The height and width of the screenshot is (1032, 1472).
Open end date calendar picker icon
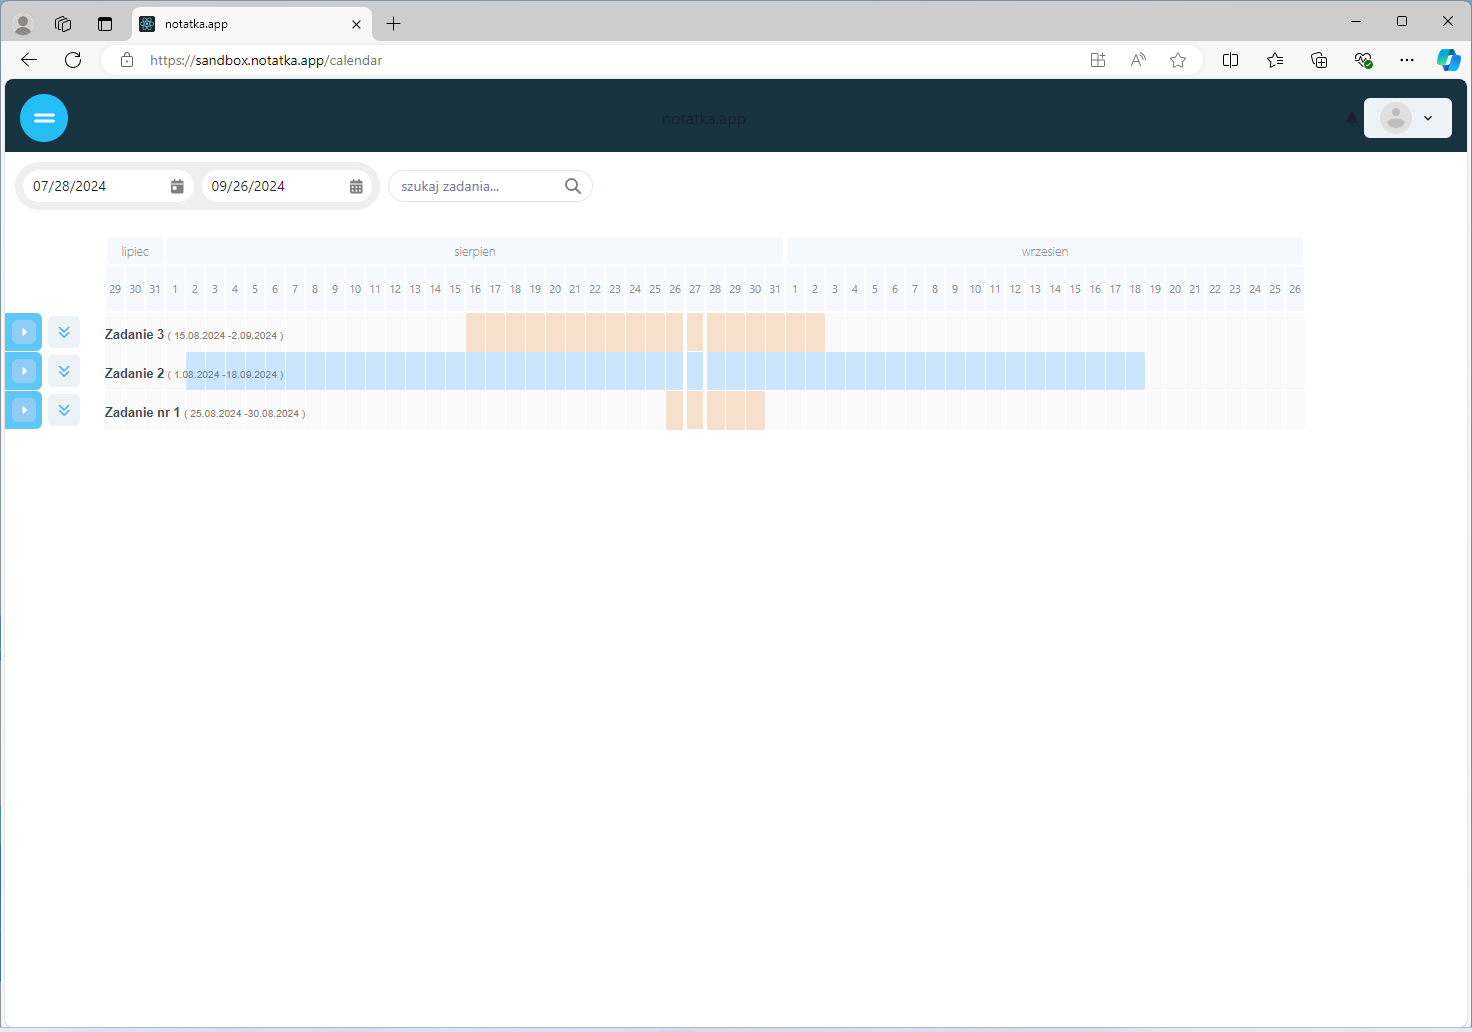(x=356, y=186)
